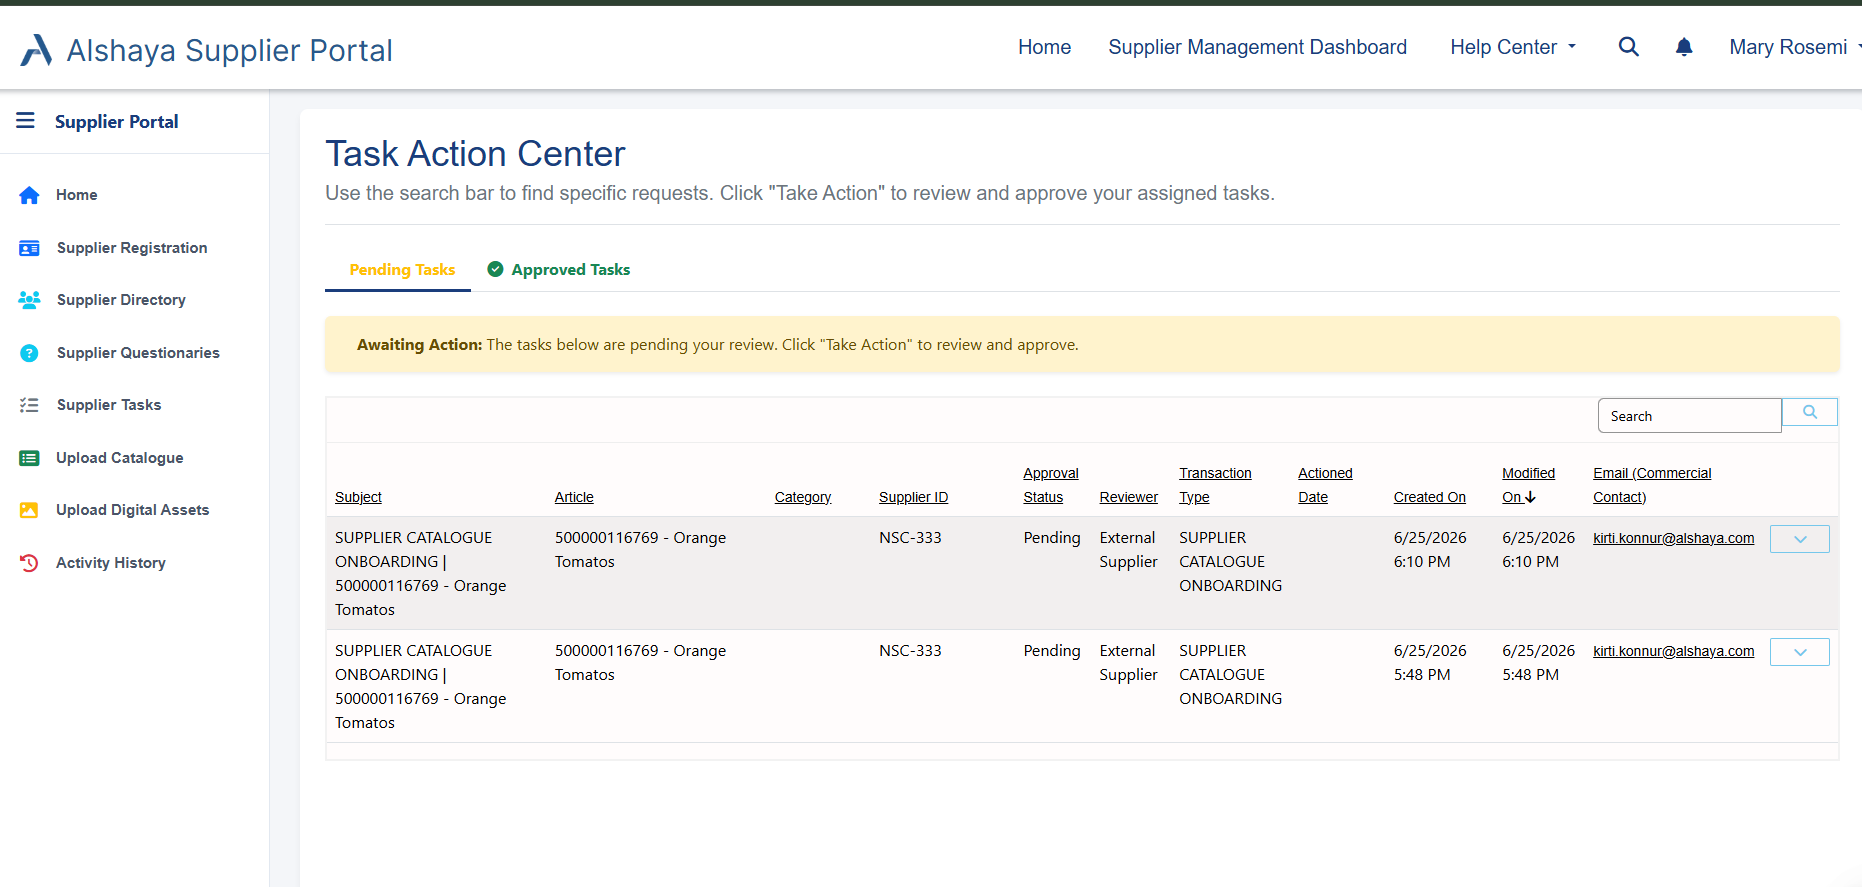Viewport: 1862px width, 887px height.
Task: Click the Alshaya logo icon
Action: 36,49
